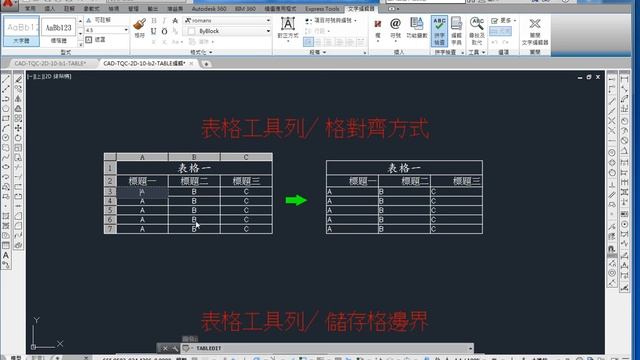Toggle the Spell Check (拼字檢查) button
640x360 pixels.
tap(439, 31)
